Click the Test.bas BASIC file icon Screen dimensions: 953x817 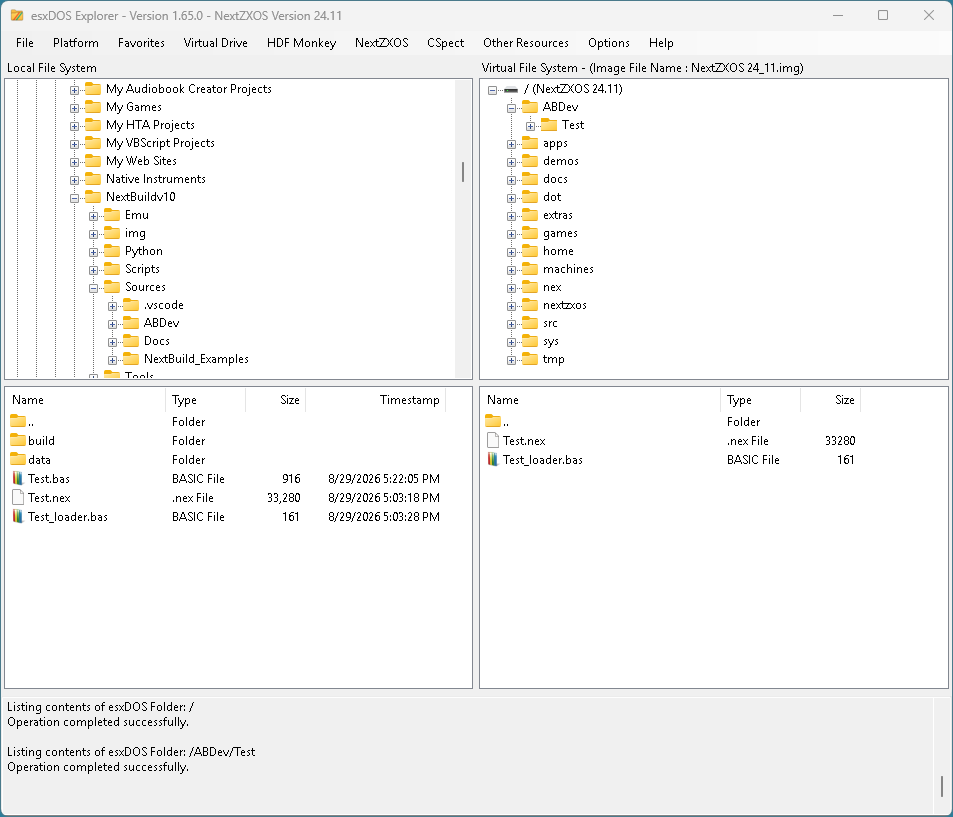(18, 478)
